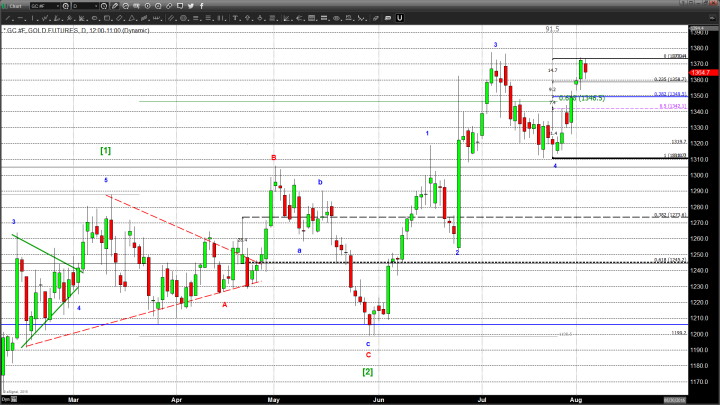Click the white U icon in toolbar
Image resolution: width=720 pixels, height=405 pixels.
(400, 18)
